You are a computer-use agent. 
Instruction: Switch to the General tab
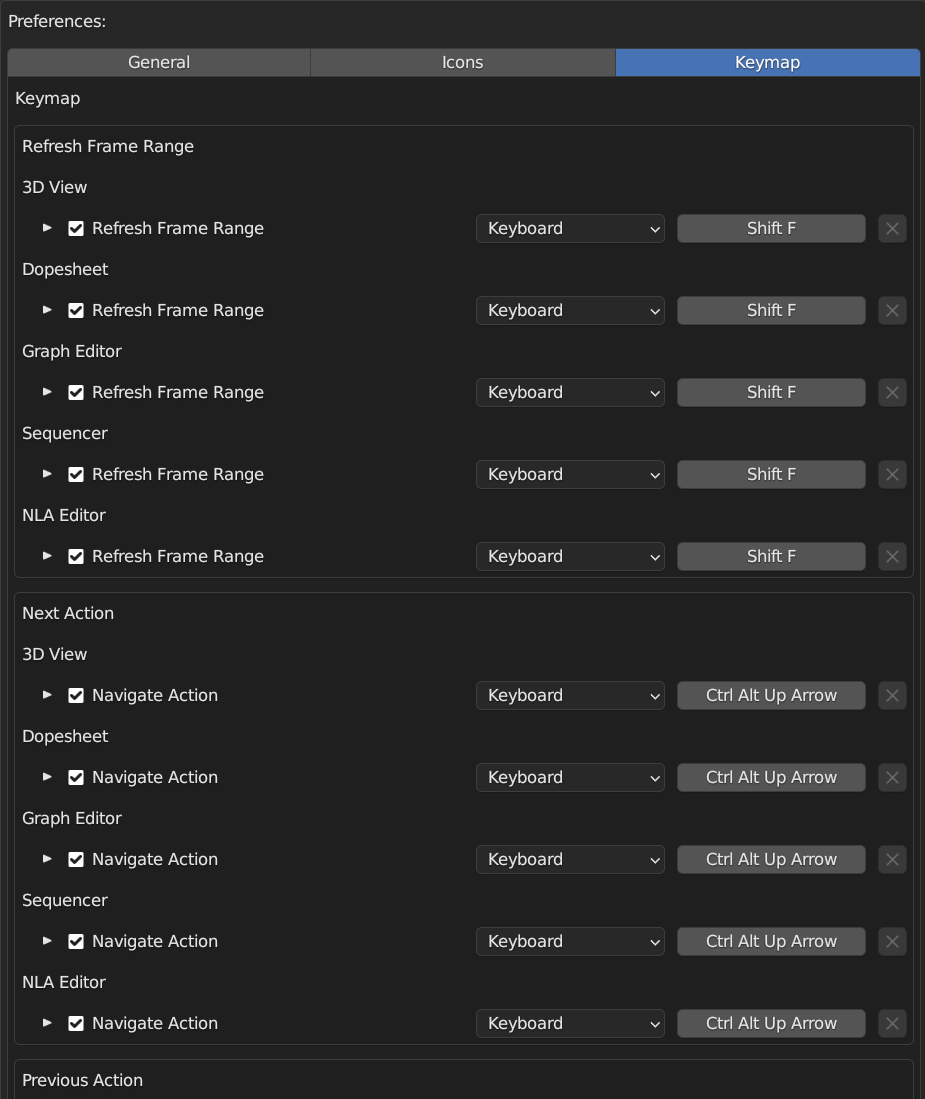click(x=159, y=62)
